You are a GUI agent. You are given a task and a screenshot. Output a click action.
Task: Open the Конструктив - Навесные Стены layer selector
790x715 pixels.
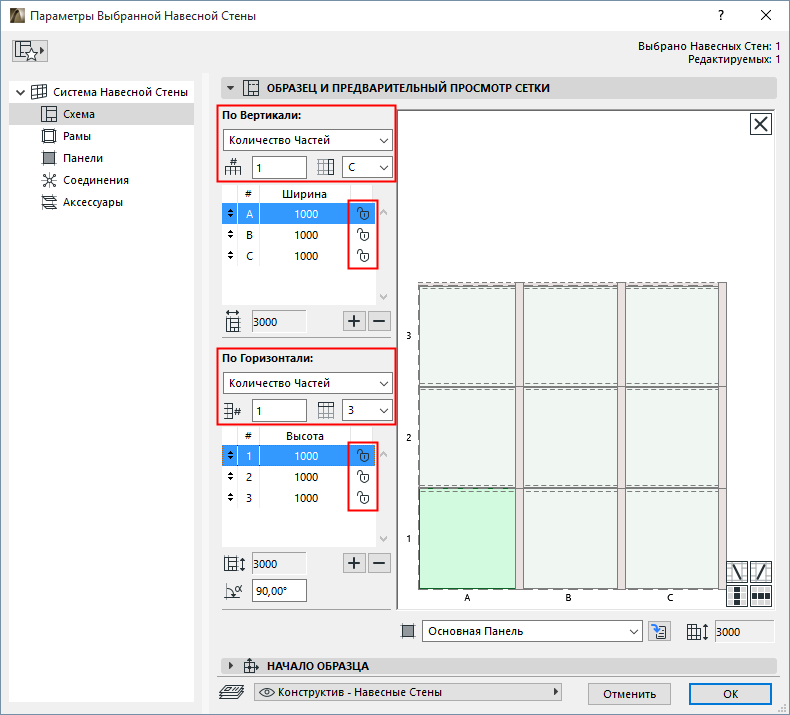(408, 692)
